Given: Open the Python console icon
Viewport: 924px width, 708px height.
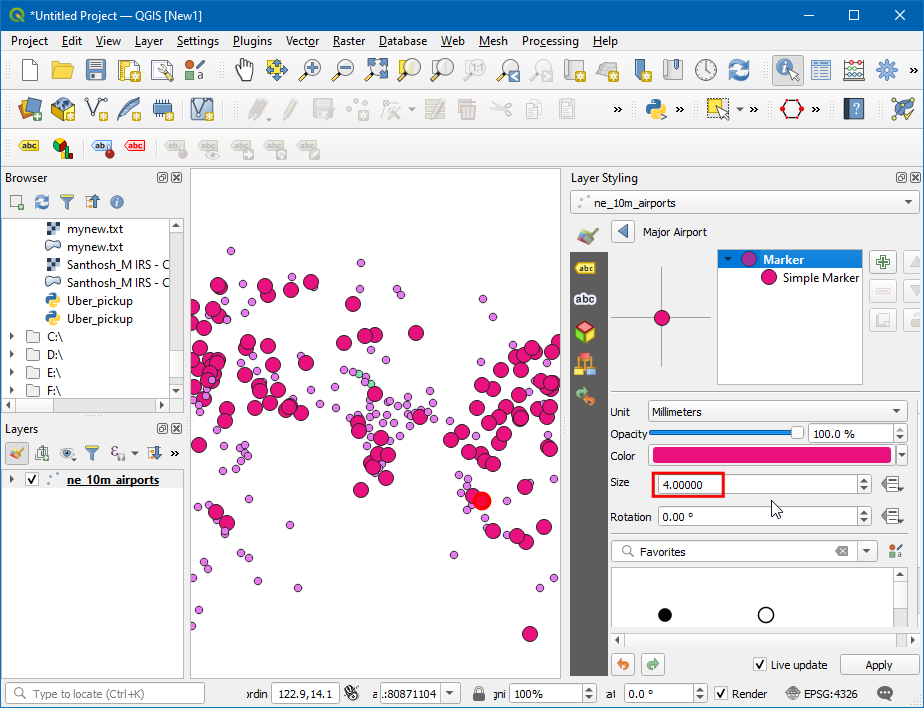Looking at the screenshot, I should [656, 108].
